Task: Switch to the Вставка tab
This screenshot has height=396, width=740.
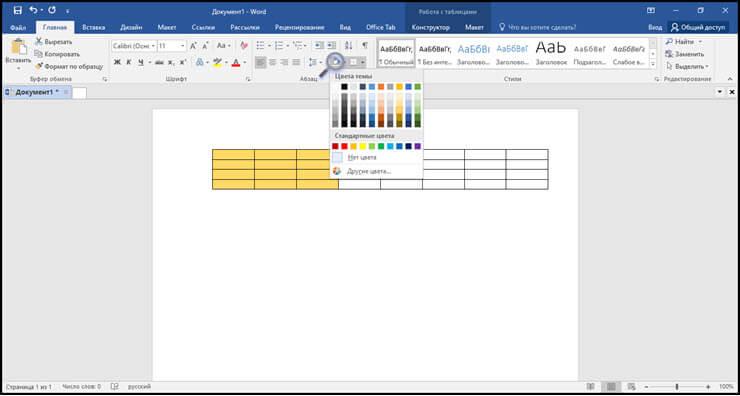Action: [x=93, y=27]
